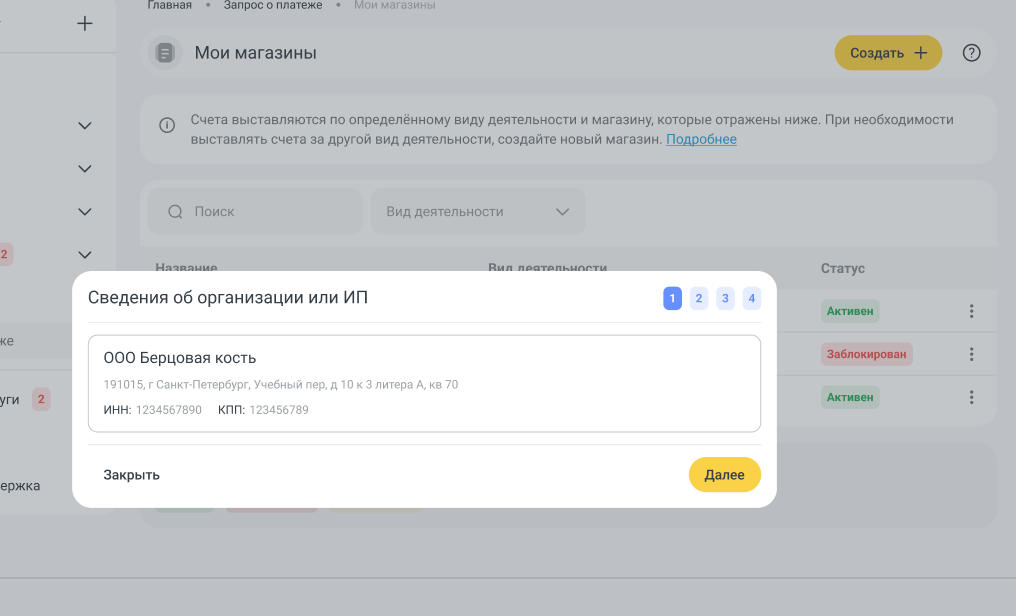Click the My Stores document icon

pos(165,53)
